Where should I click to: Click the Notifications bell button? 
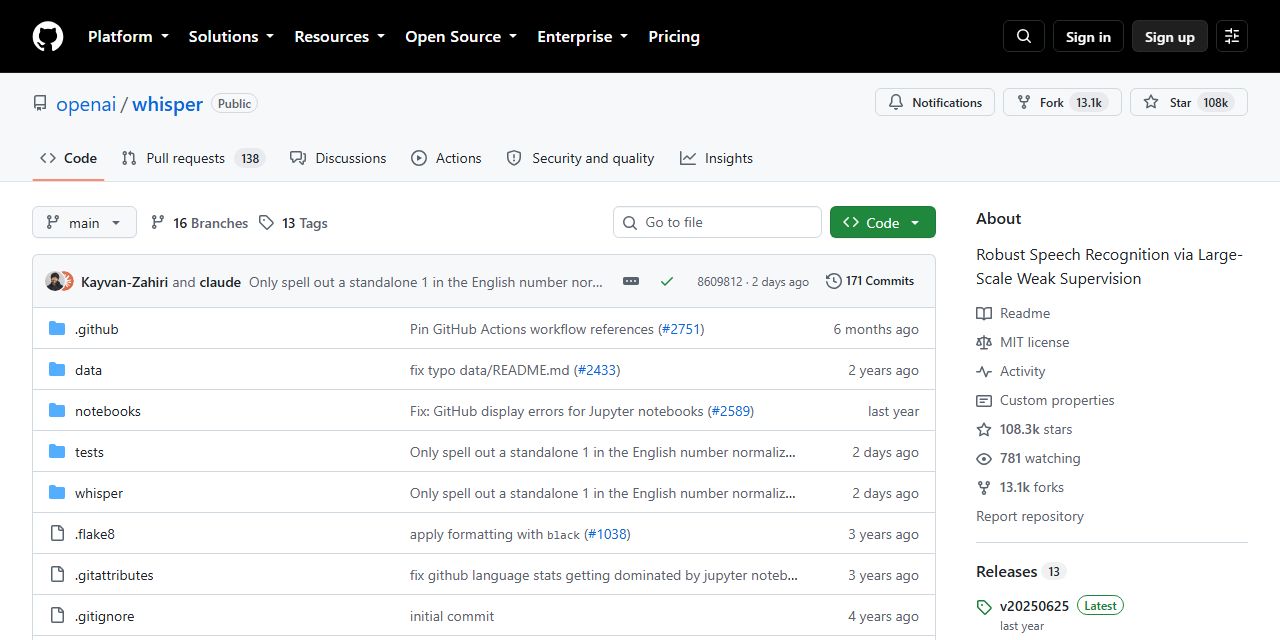click(935, 102)
